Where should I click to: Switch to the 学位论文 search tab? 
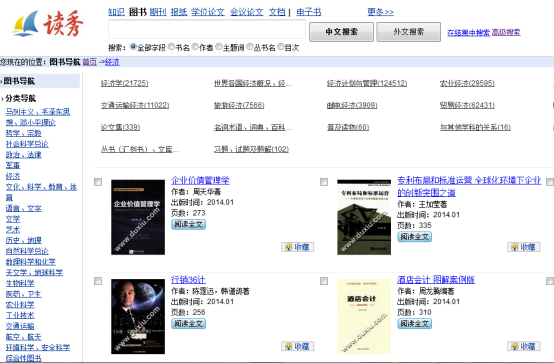(x=208, y=12)
